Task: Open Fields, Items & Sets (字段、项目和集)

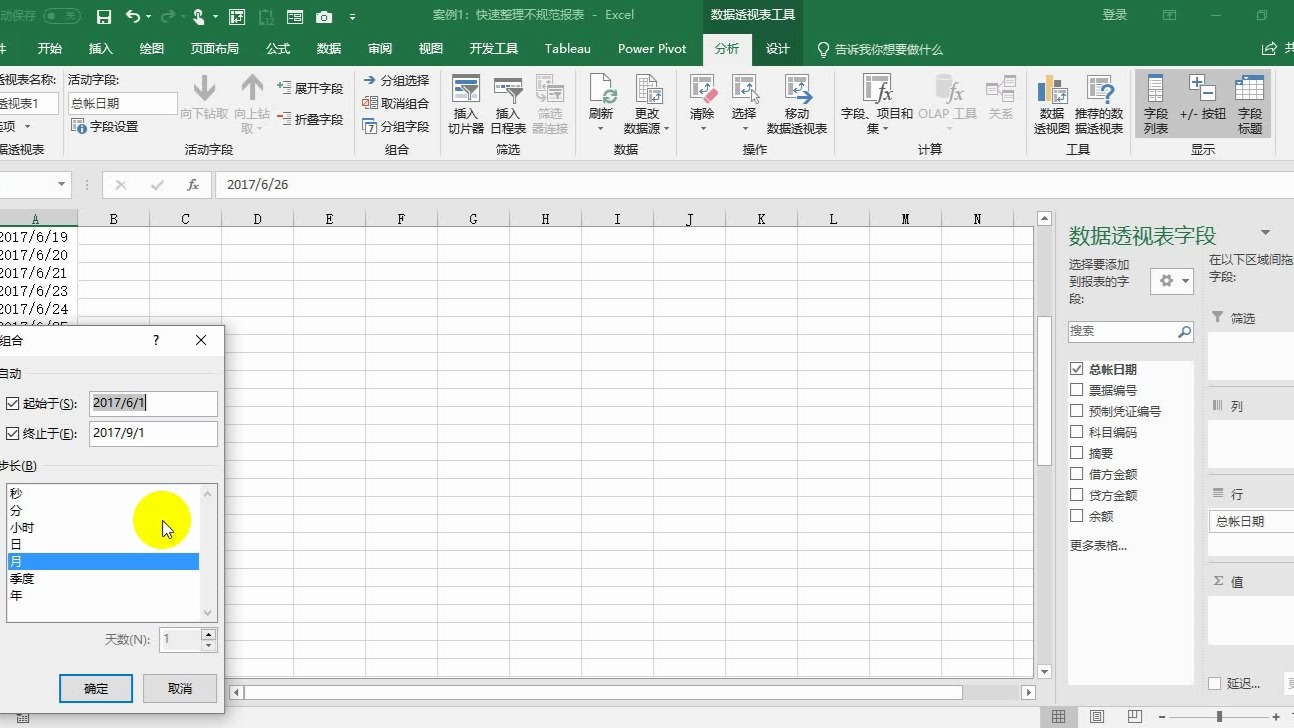Action: coord(877,105)
